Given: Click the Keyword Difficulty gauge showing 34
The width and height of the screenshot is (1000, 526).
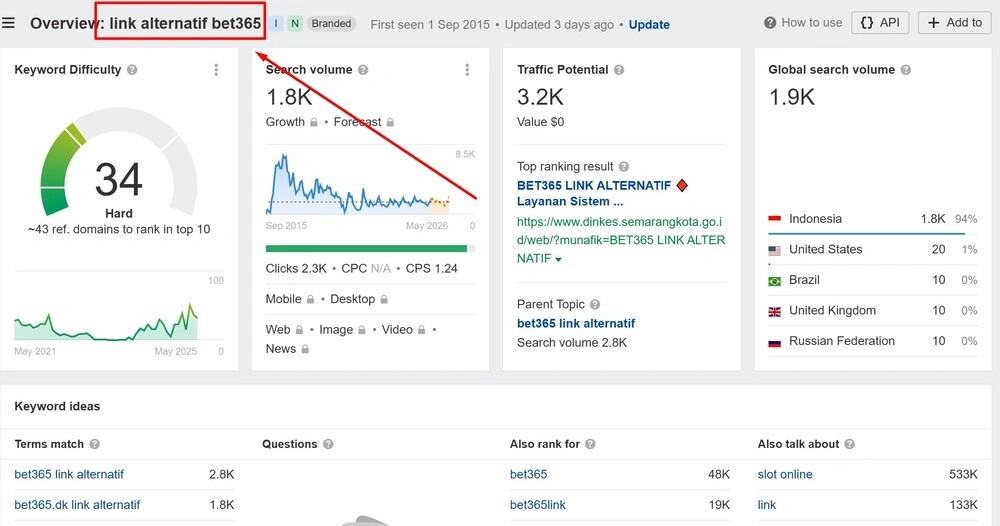Looking at the screenshot, I should tap(119, 163).
